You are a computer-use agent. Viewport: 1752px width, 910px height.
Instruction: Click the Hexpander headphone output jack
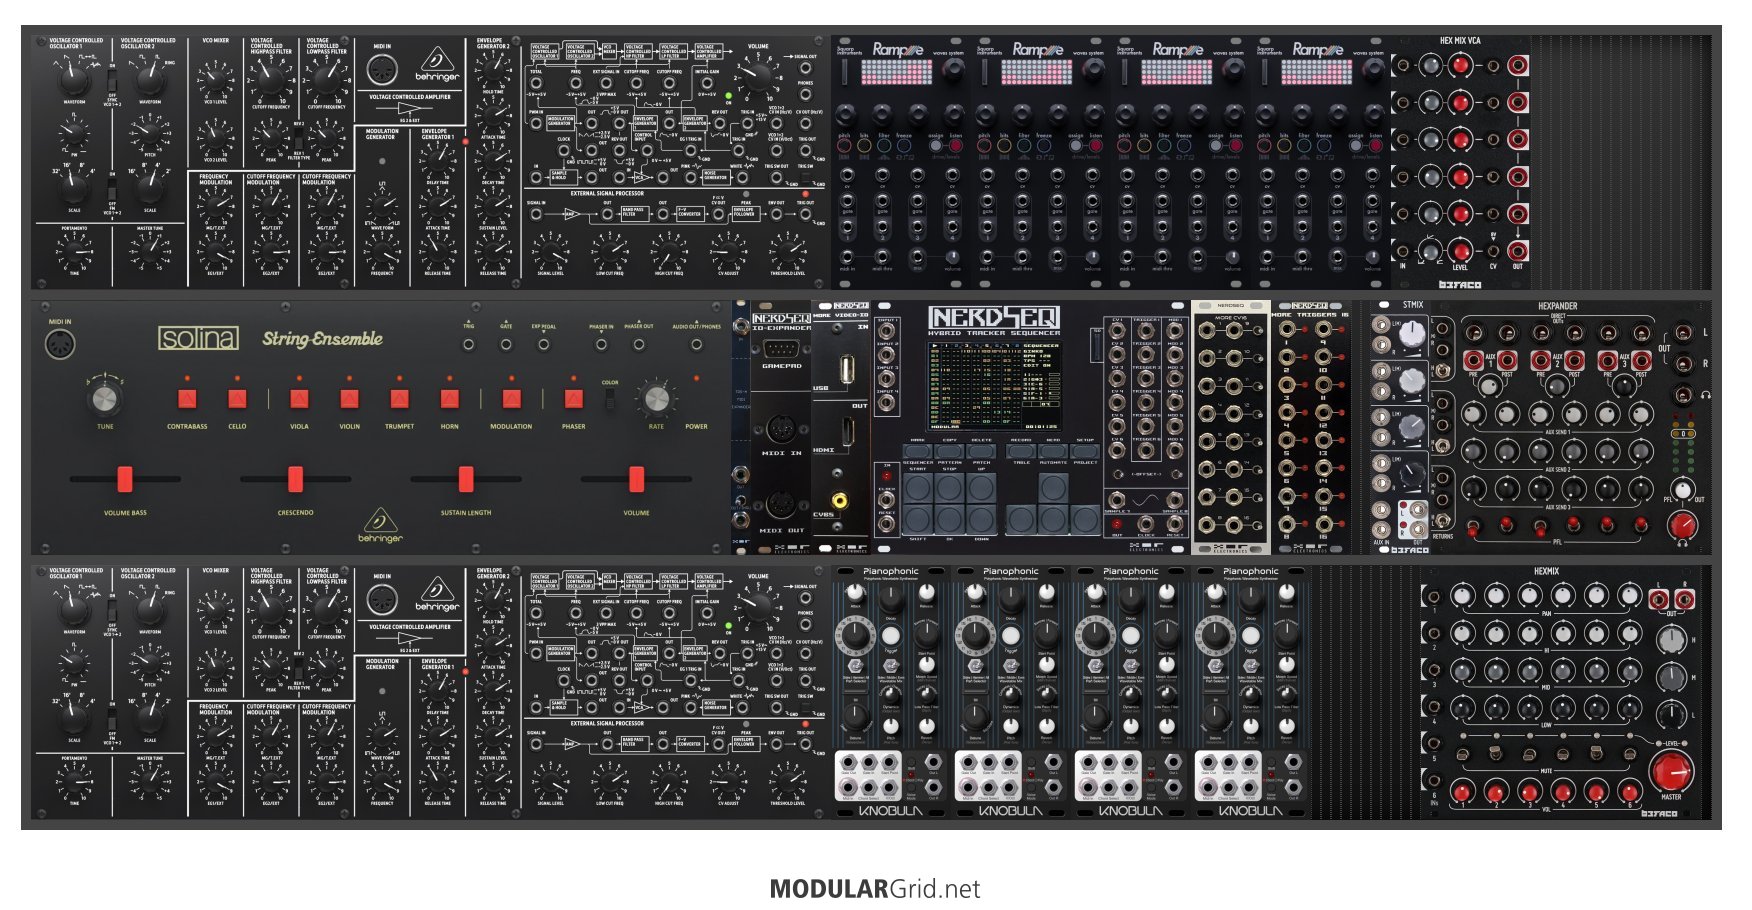tap(1684, 395)
